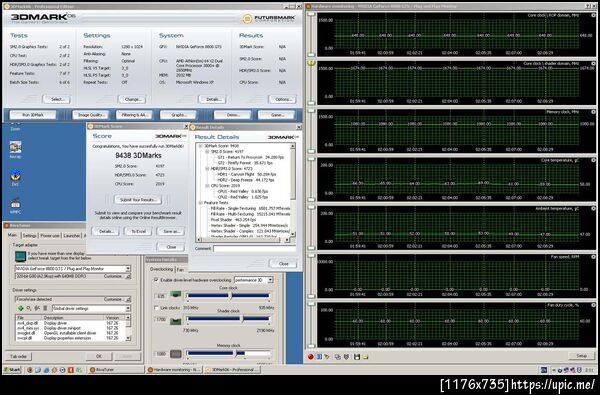Open the Customize arrow next to ForceWare detected
Viewport: 600px width, 395px height.
[129, 299]
